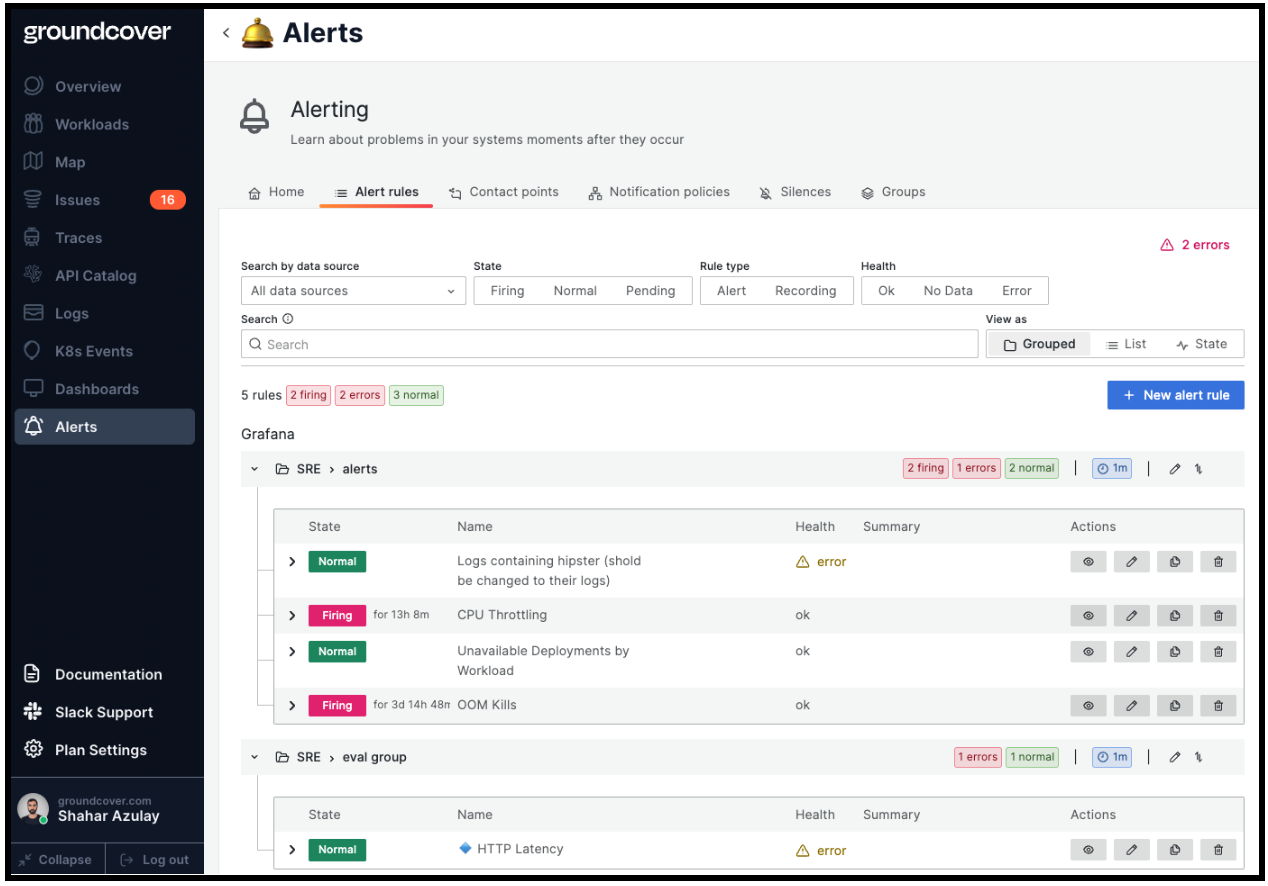Edit the SRE alerts group settings
Screen dimensions: 1268x886
coord(1174,468)
